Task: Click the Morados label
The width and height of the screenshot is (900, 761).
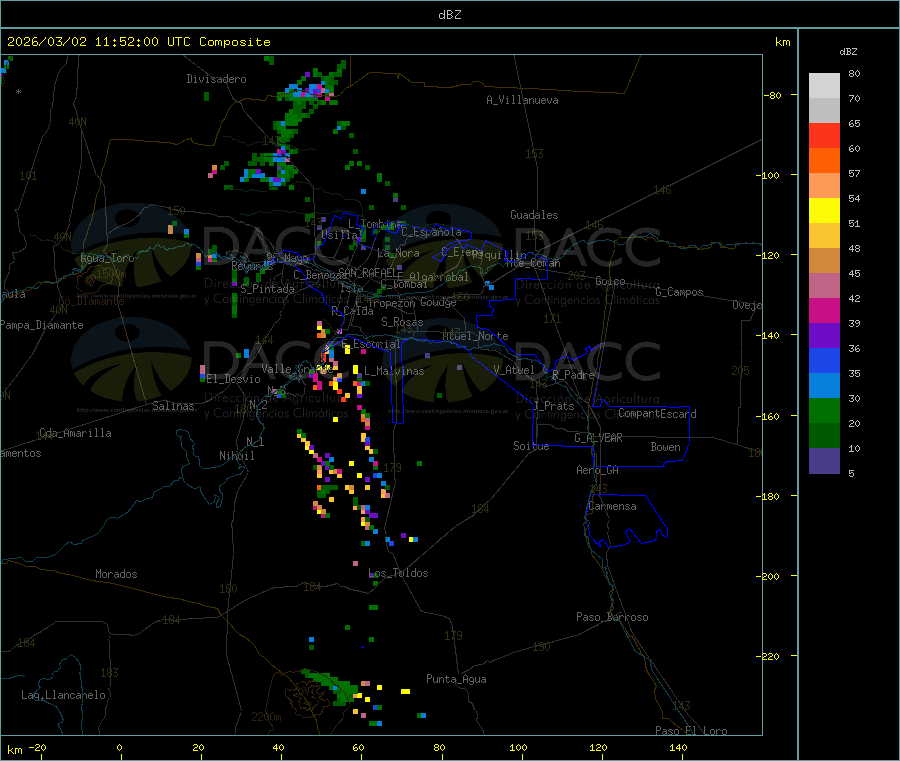Action: [116, 574]
